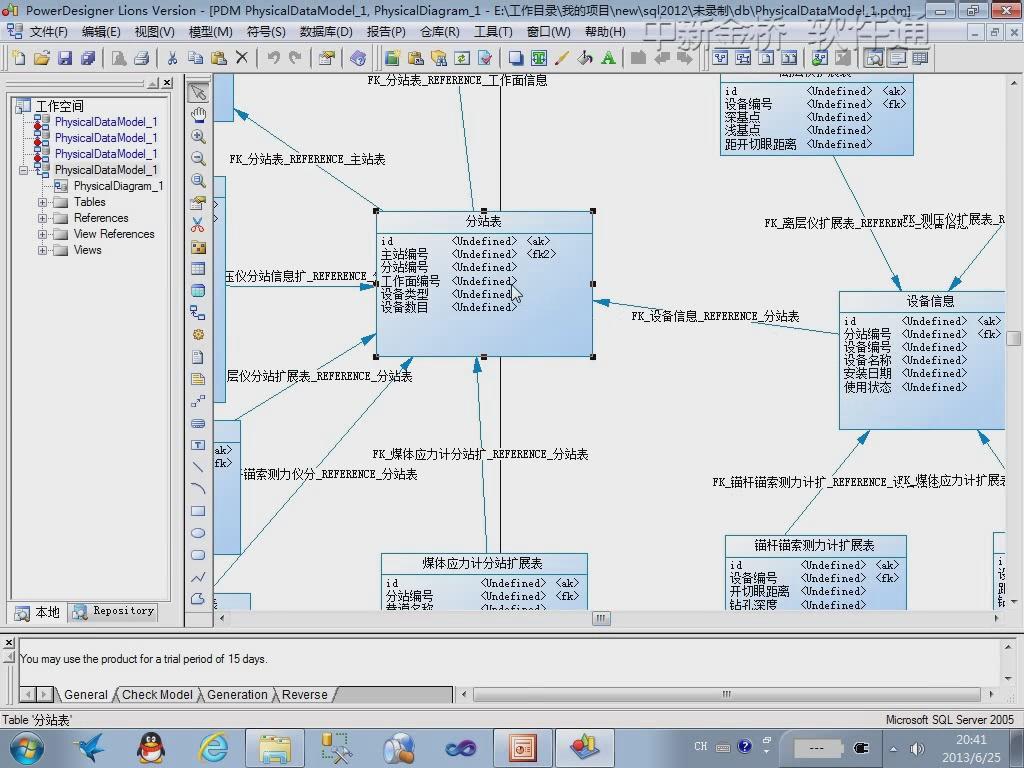Image resolution: width=1024 pixels, height=768 pixels.
Task: Pick the Zoom Out tool in palette
Action: [x=199, y=159]
